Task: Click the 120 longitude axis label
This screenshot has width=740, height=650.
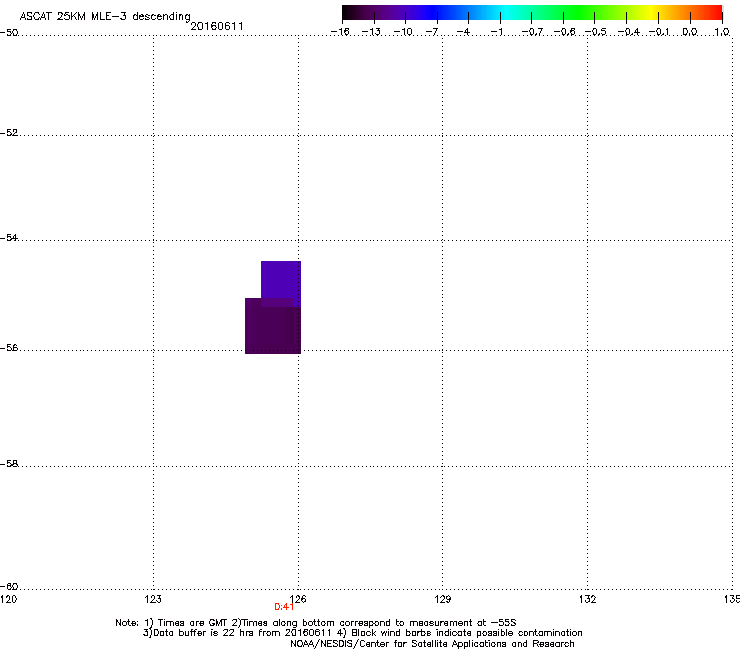Action: coord(8,599)
